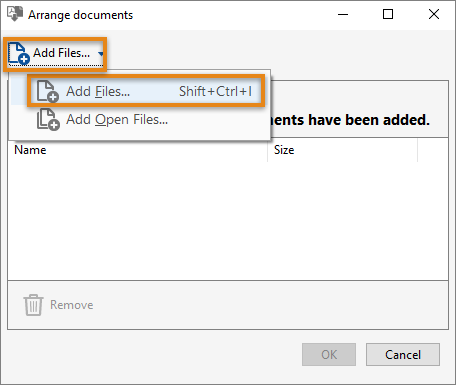Close the Arrange documents window
The height and width of the screenshot is (385, 456).
click(x=434, y=14)
